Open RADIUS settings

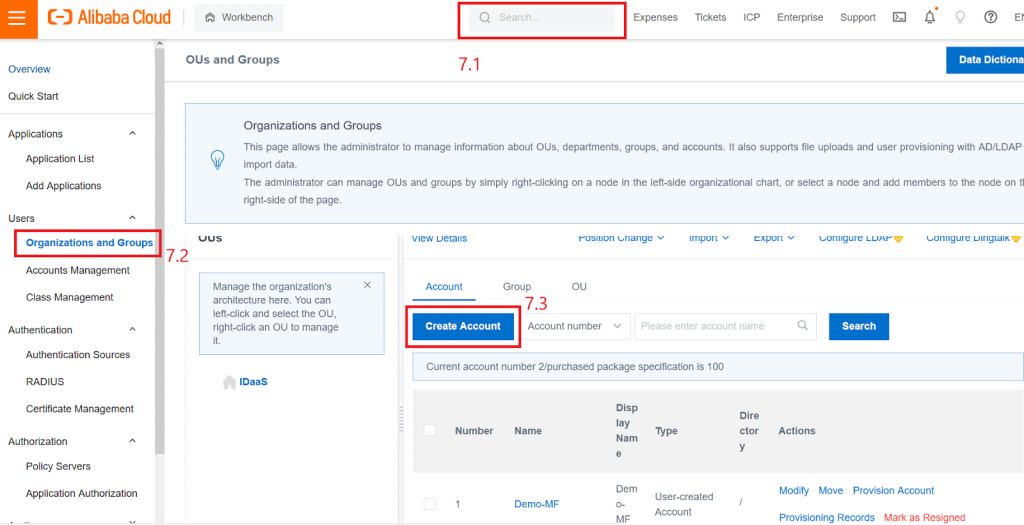45,381
